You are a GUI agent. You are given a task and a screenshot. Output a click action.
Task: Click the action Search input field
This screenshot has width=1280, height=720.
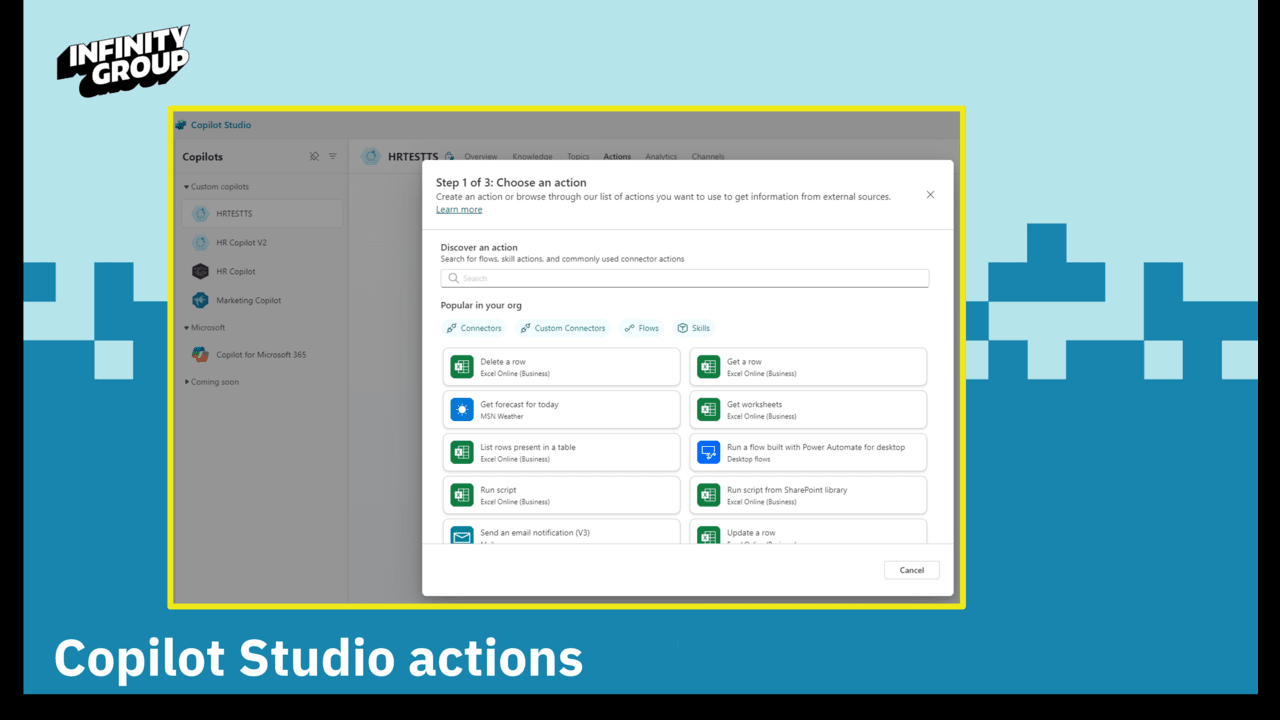(685, 278)
